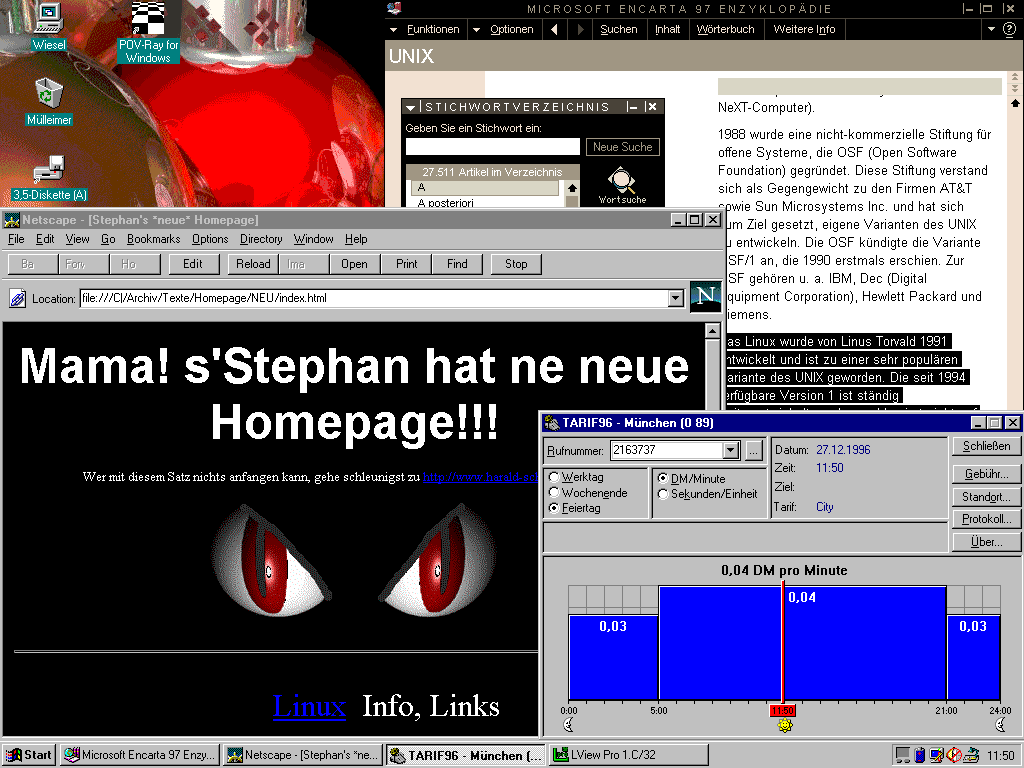
Task: Select the Mülleimer recycle bin icon
Action: click(x=49, y=102)
